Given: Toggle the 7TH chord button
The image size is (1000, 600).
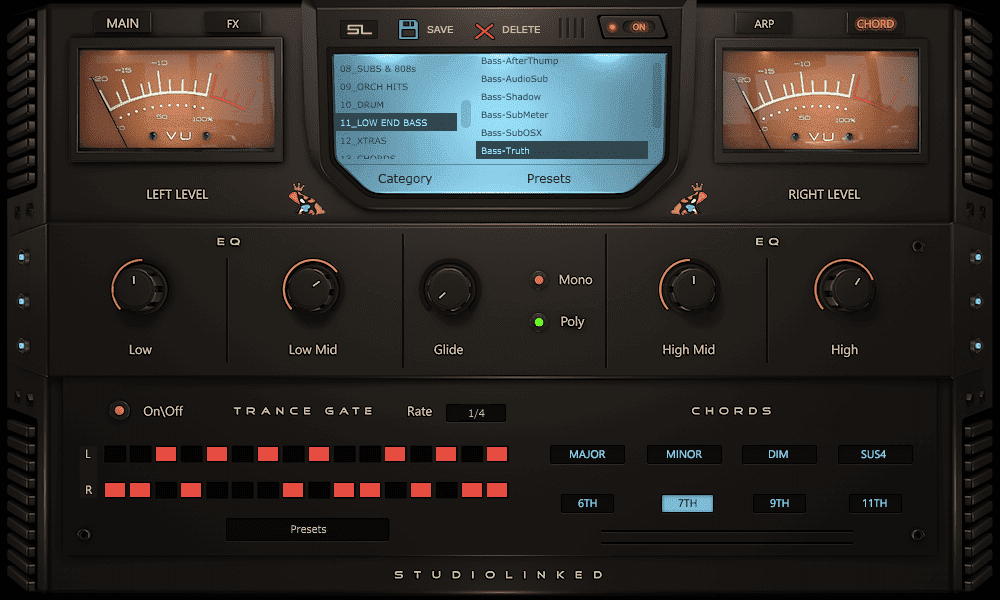Looking at the screenshot, I should pyautogui.click(x=688, y=503).
